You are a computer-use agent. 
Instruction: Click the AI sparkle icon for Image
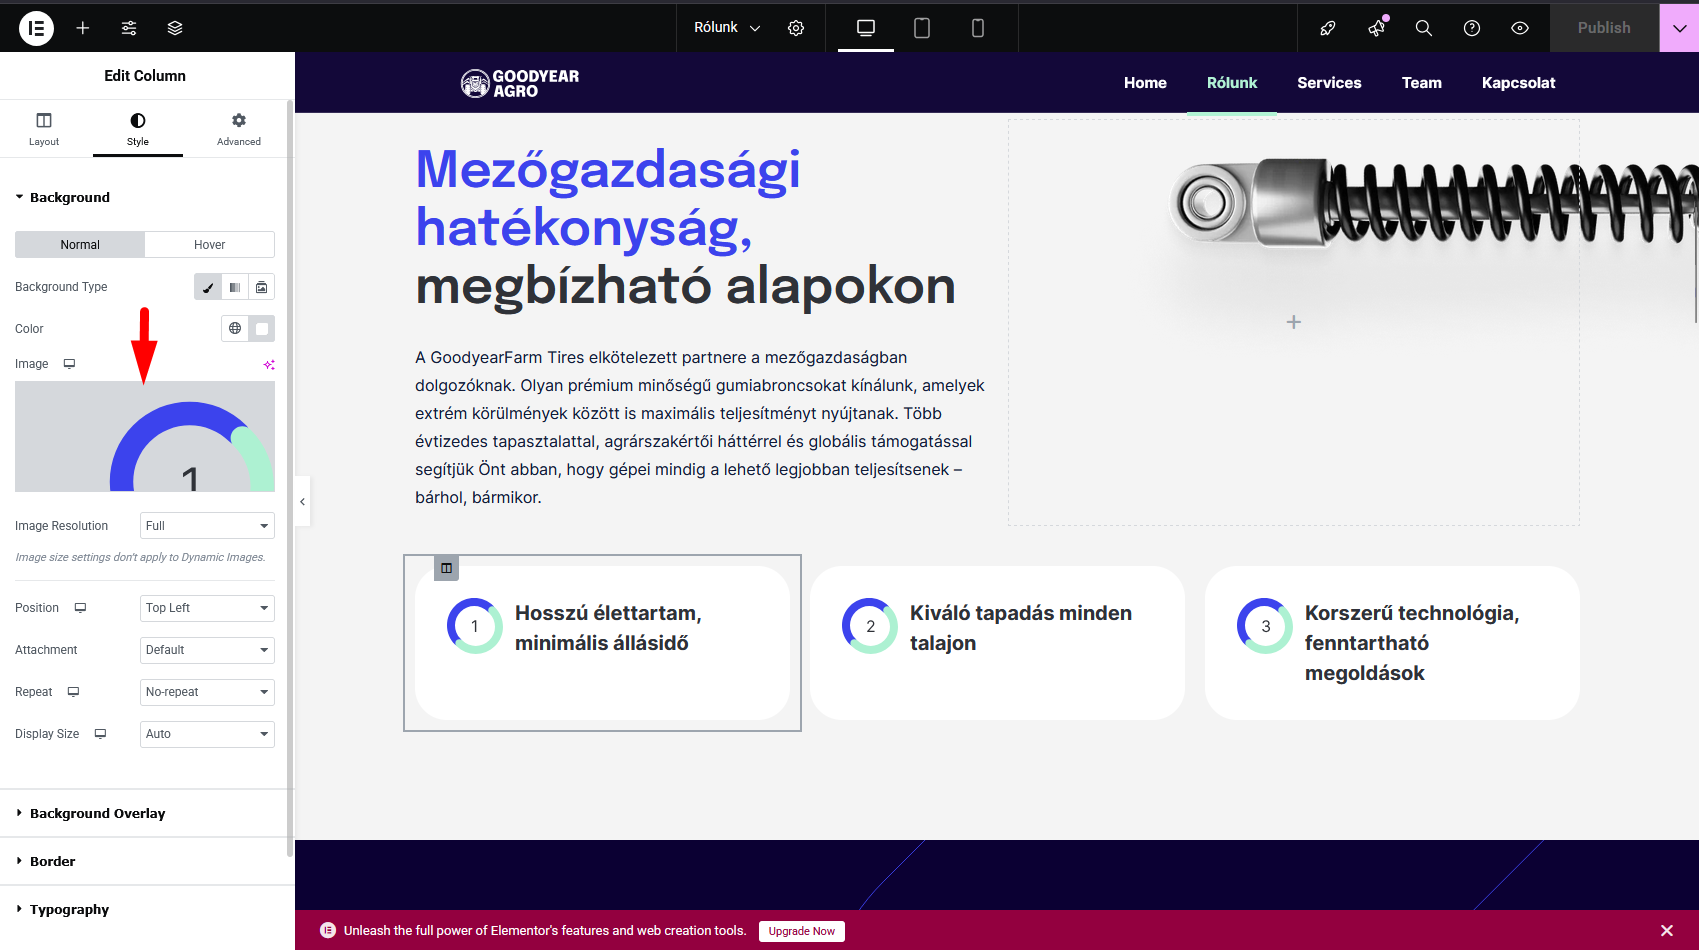tap(268, 364)
